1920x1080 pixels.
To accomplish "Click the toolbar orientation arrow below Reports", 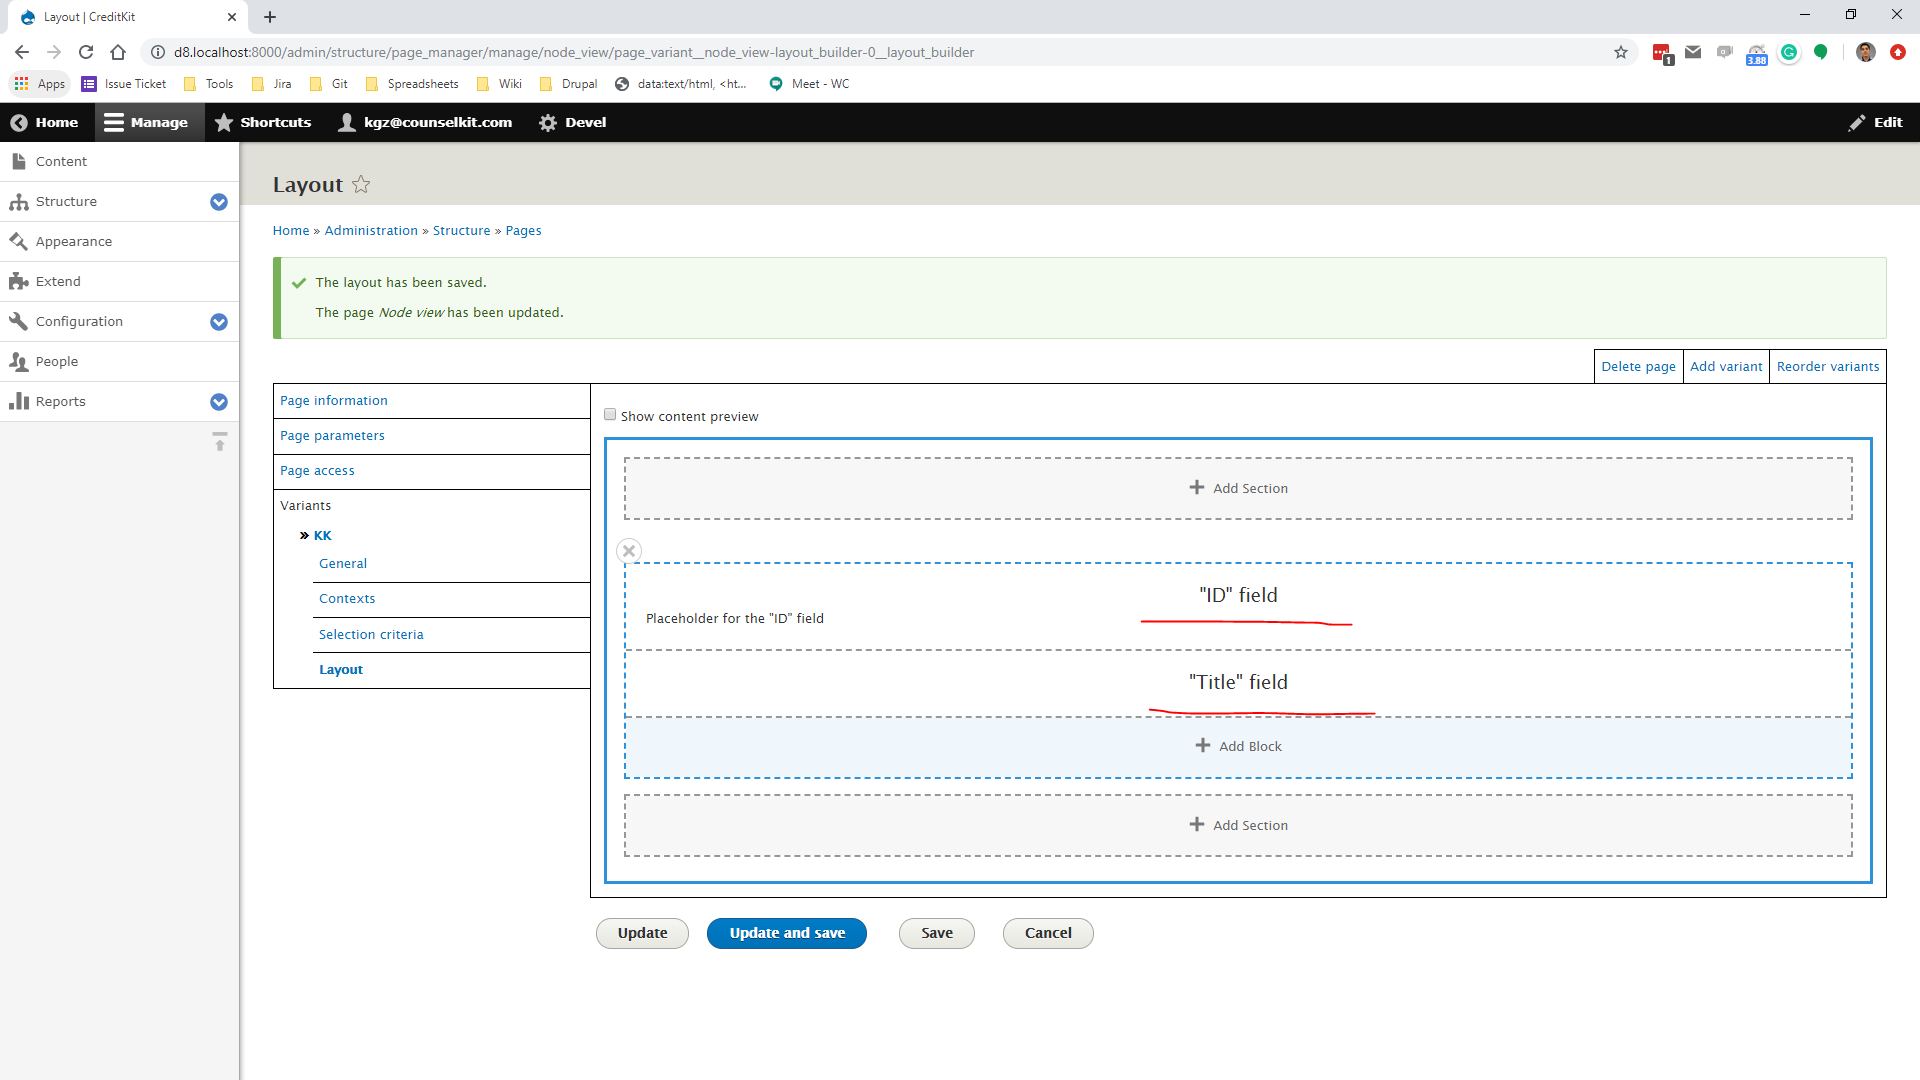I will click(x=219, y=441).
